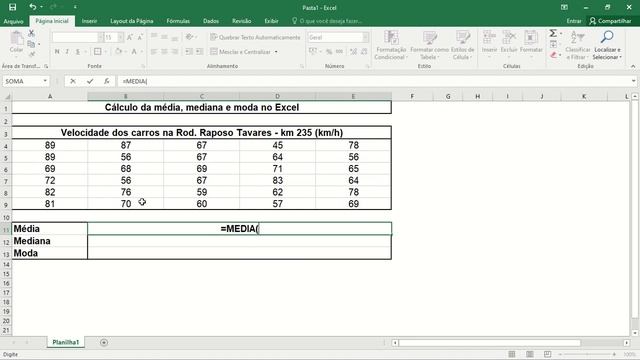Image resolution: width=640 pixels, height=360 pixels.
Task: Switch to the Fórmulas tab
Action: [x=178, y=21]
